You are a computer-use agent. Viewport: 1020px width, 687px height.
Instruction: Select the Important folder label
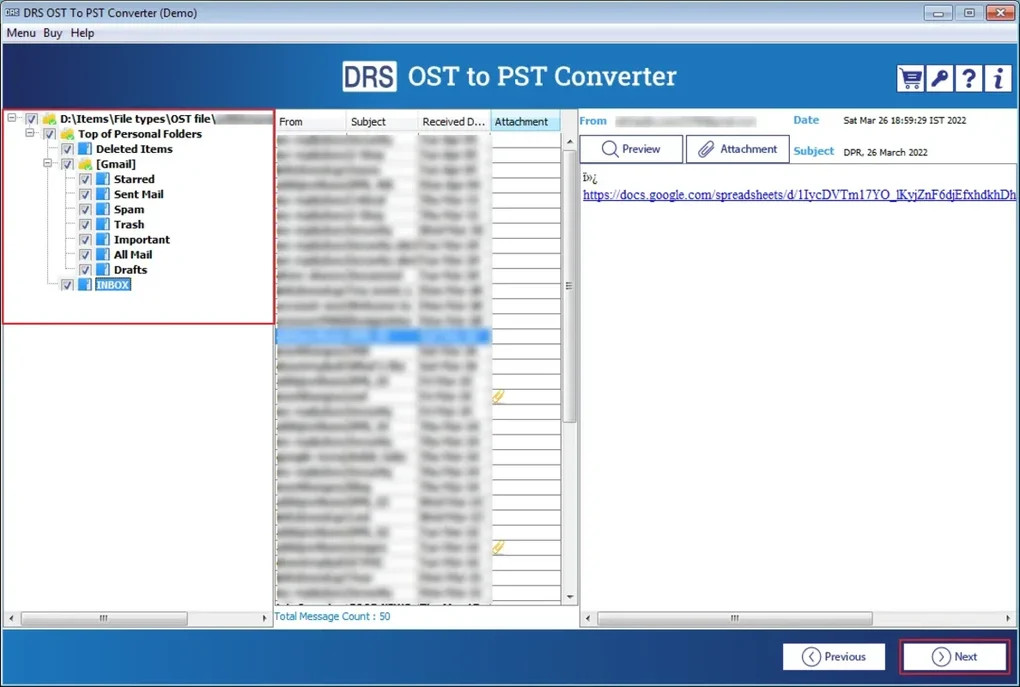pos(142,239)
